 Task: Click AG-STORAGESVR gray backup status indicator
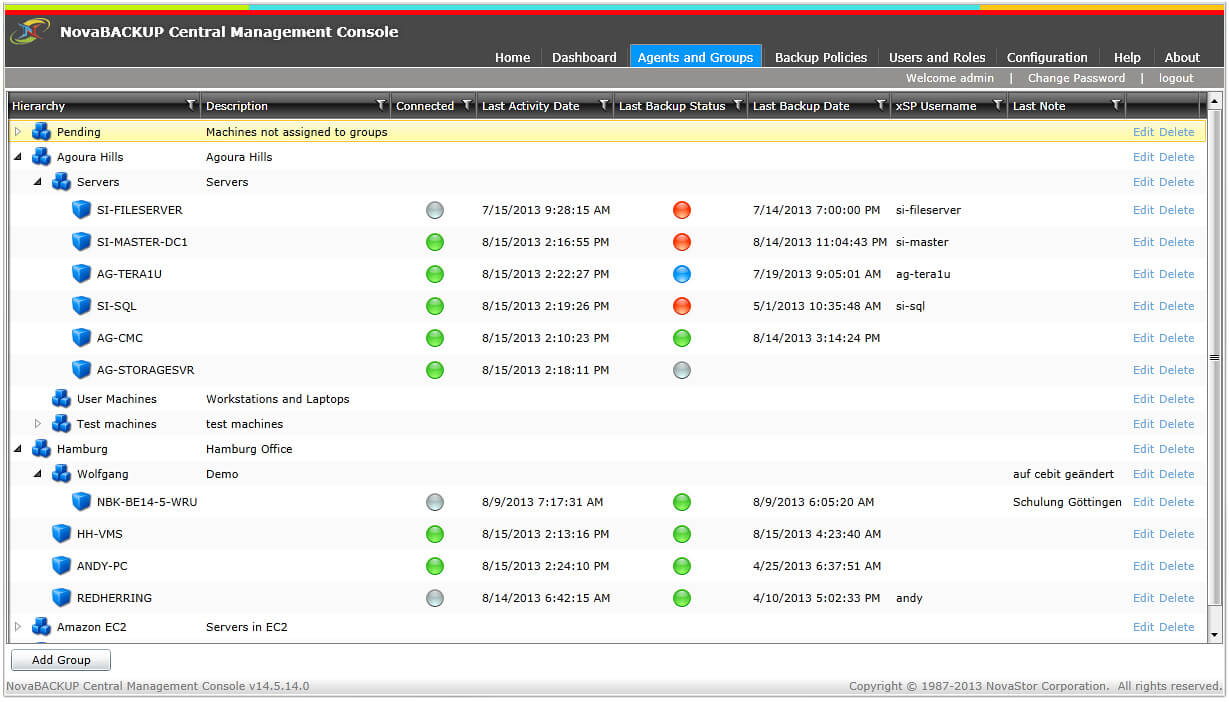(x=682, y=370)
